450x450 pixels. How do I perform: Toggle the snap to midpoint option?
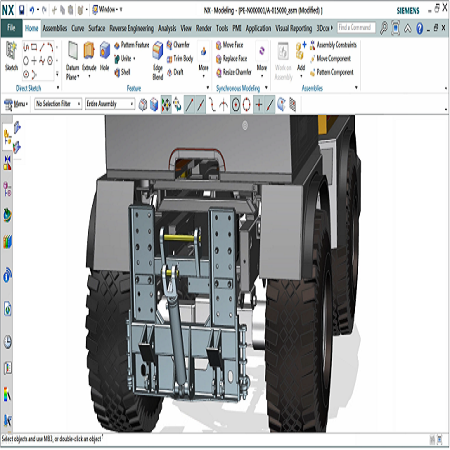pyautogui.click(x=201, y=105)
